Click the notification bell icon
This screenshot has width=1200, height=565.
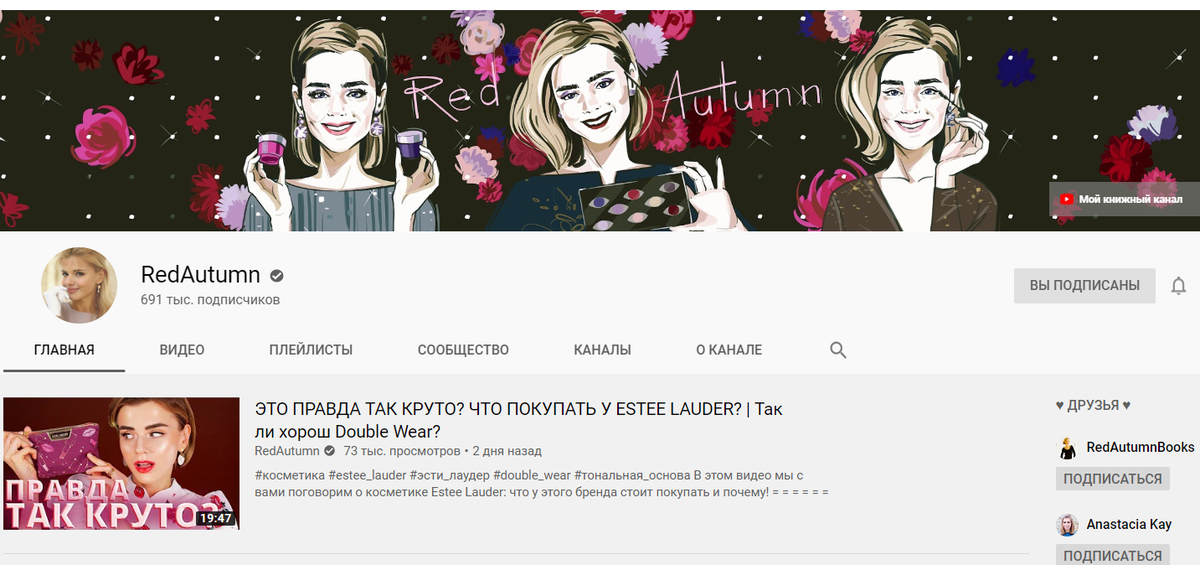click(x=1178, y=286)
